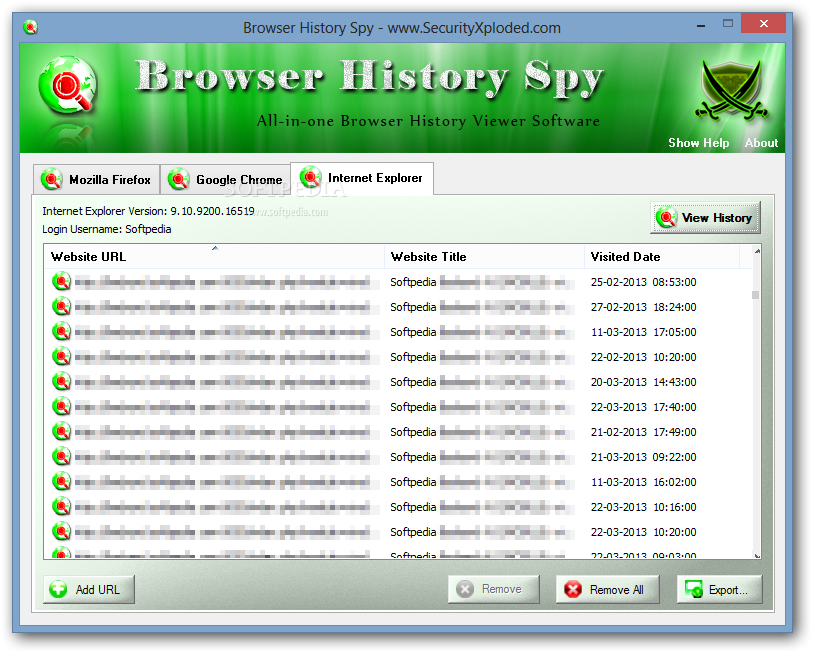Click the crossed swords shield emblem
Viewport: 813px width, 653px height.
[x=731, y=89]
